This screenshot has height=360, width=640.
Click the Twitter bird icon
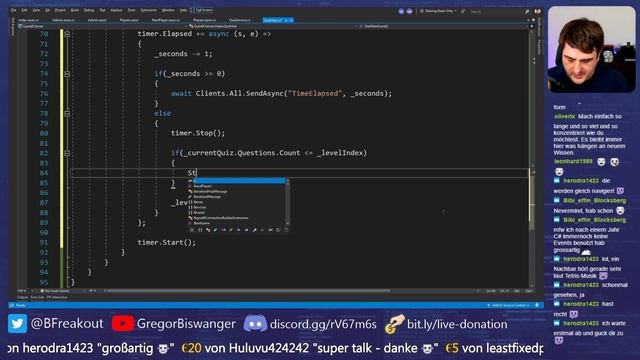point(17,324)
